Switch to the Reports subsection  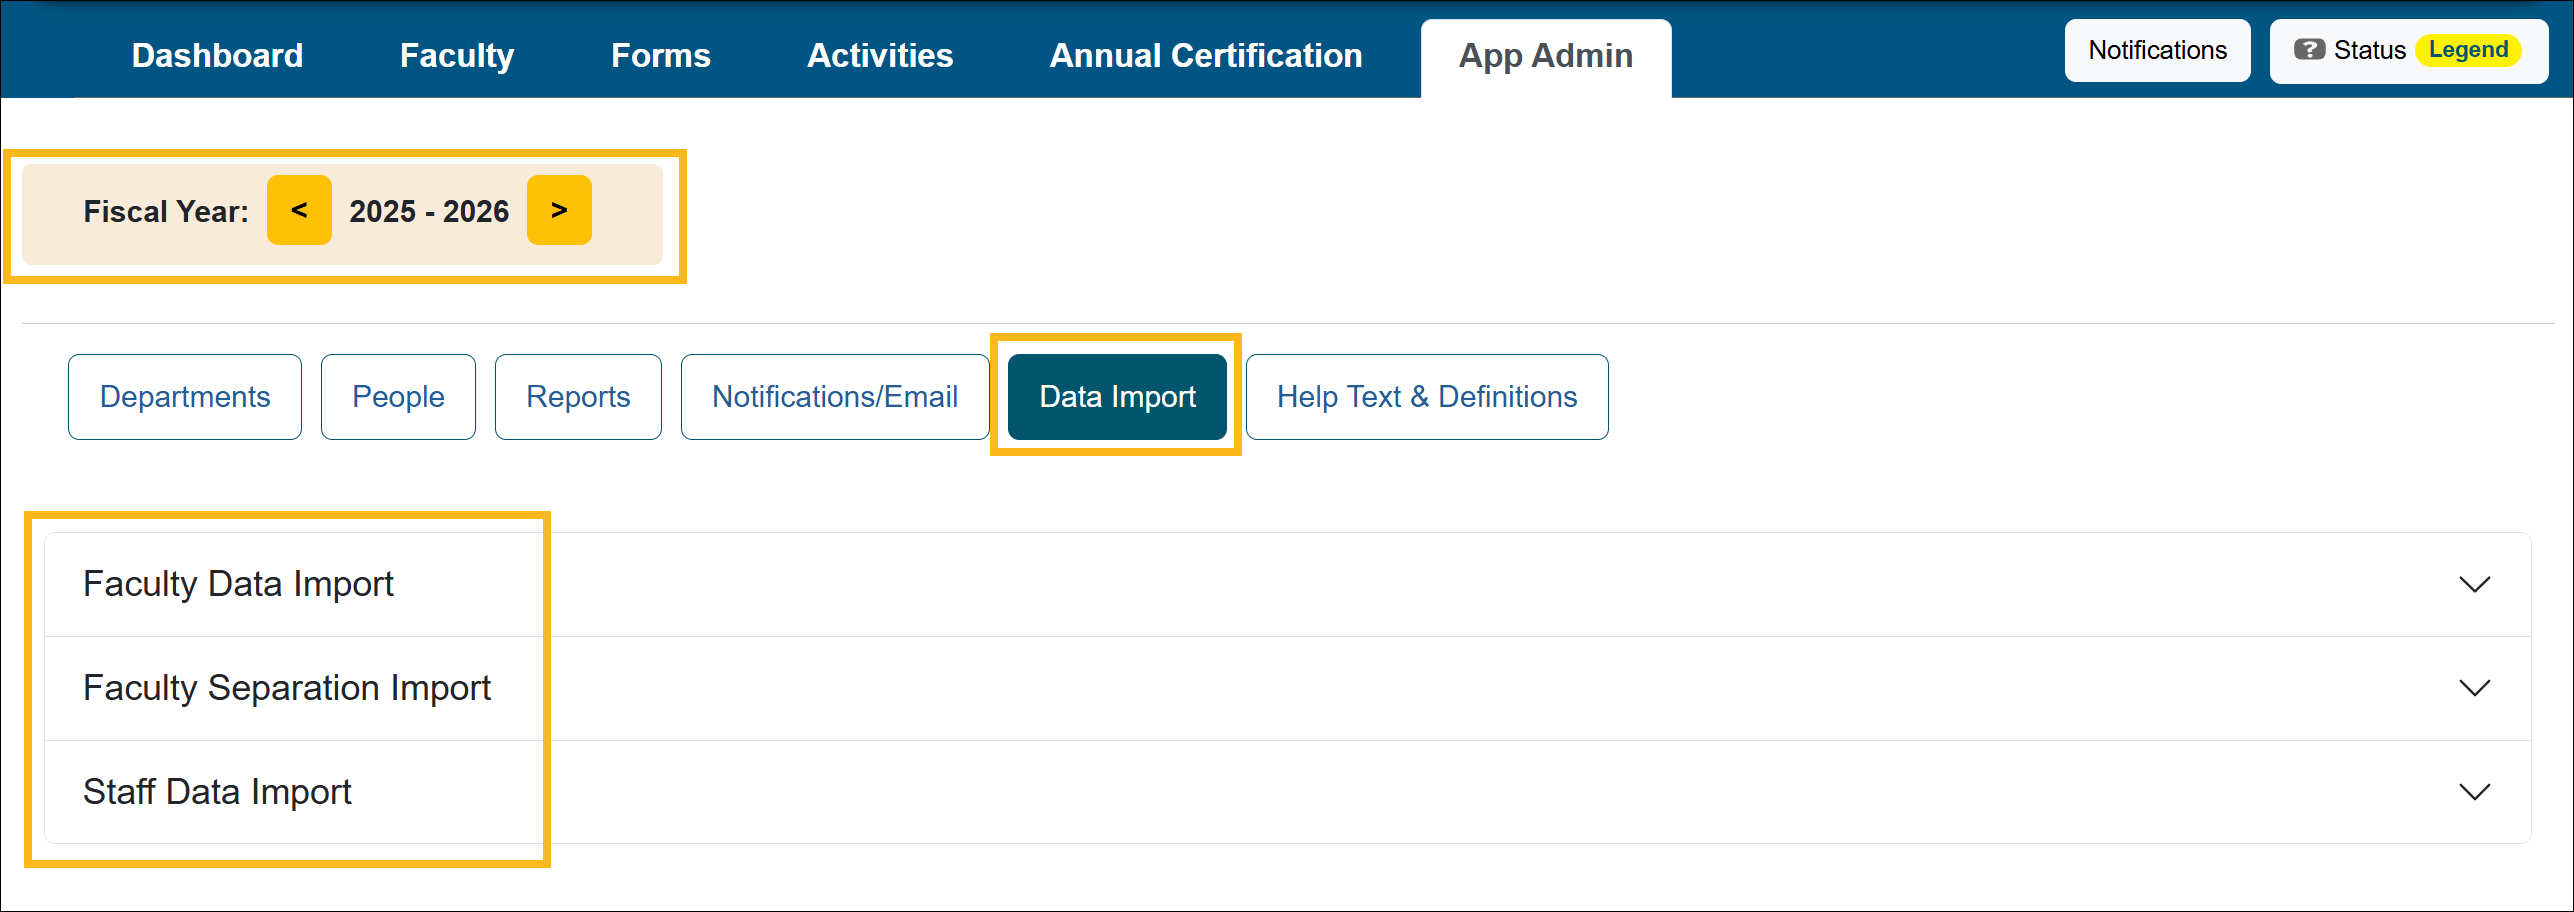click(x=577, y=396)
